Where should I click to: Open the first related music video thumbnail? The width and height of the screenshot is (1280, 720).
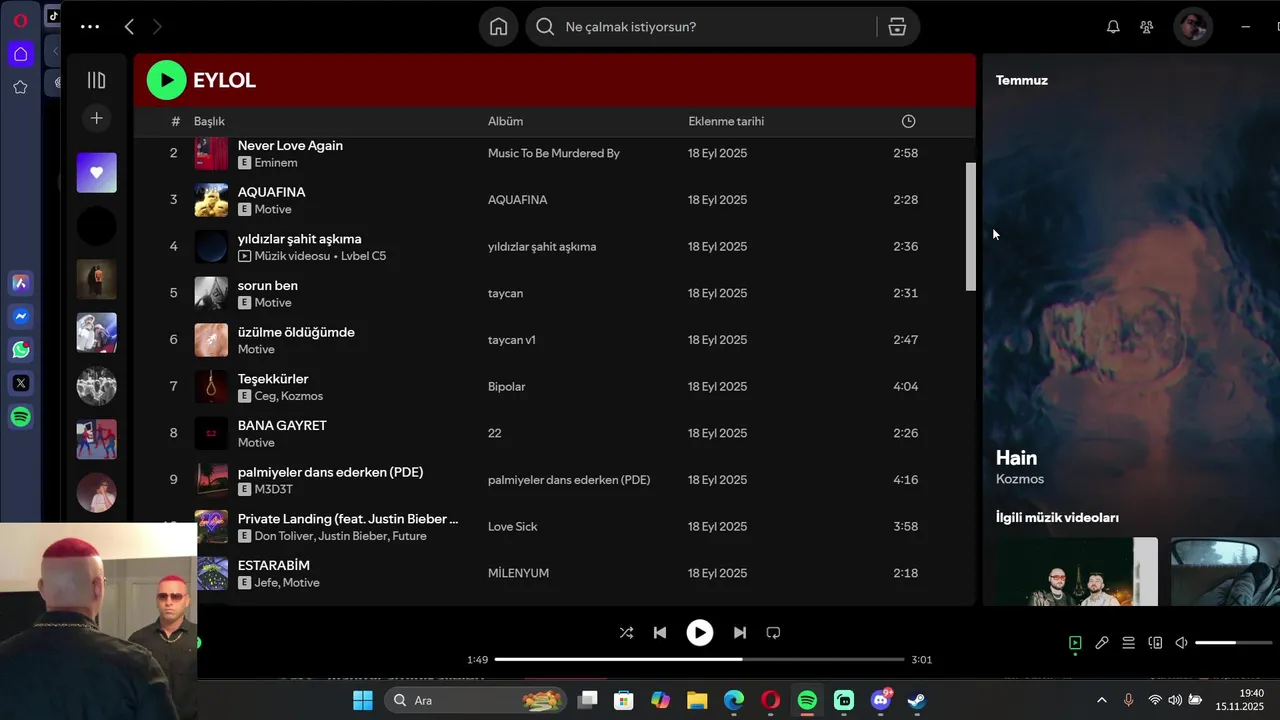(x=1076, y=571)
